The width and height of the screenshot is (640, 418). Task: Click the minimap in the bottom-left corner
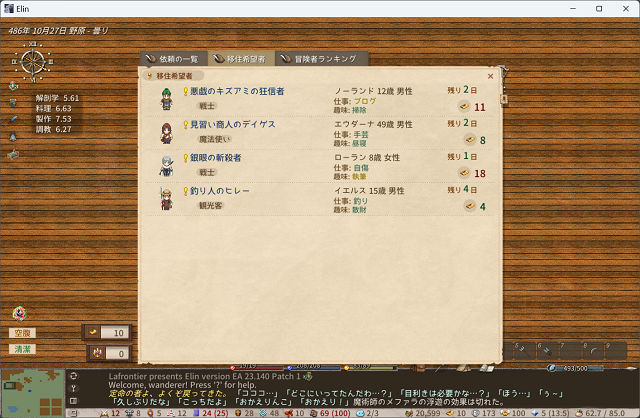coord(33,394)
